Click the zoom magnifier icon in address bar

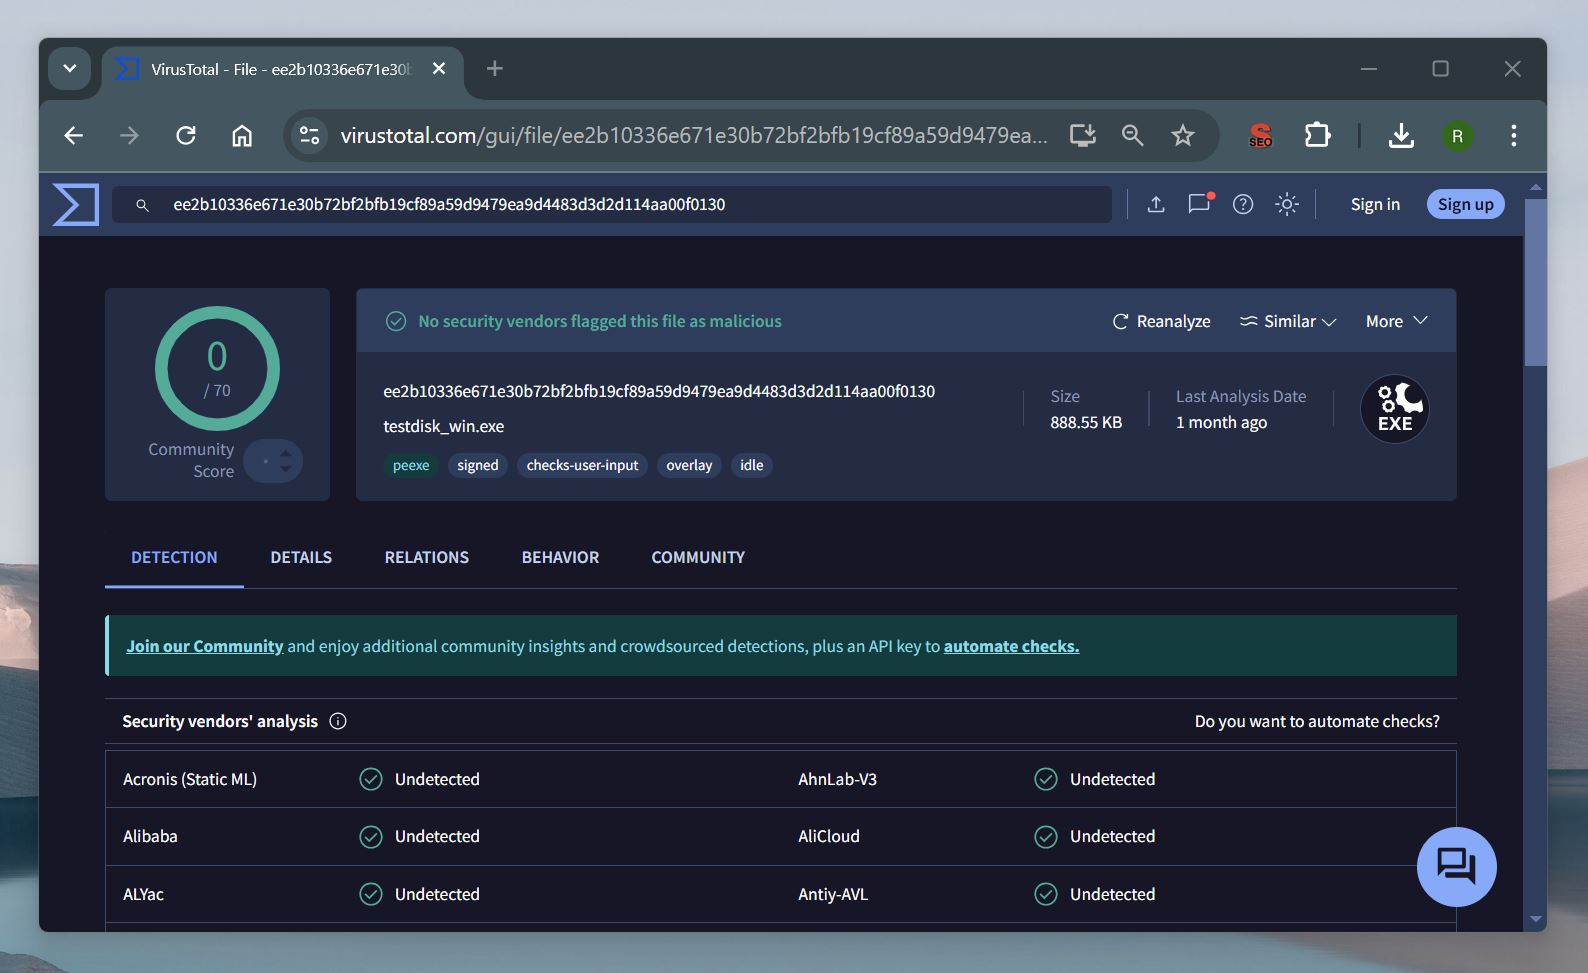(1132, 135)
